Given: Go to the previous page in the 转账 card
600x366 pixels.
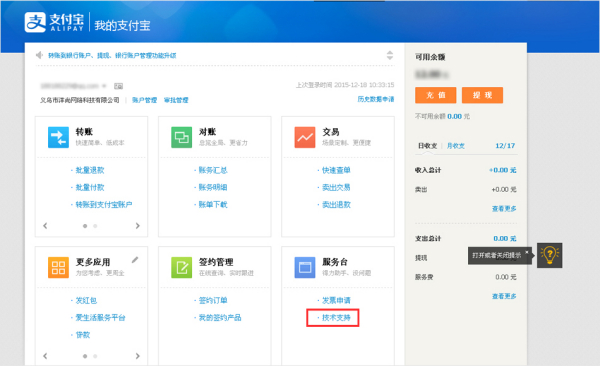Looking at the screenshot, I should pos(45,225).
